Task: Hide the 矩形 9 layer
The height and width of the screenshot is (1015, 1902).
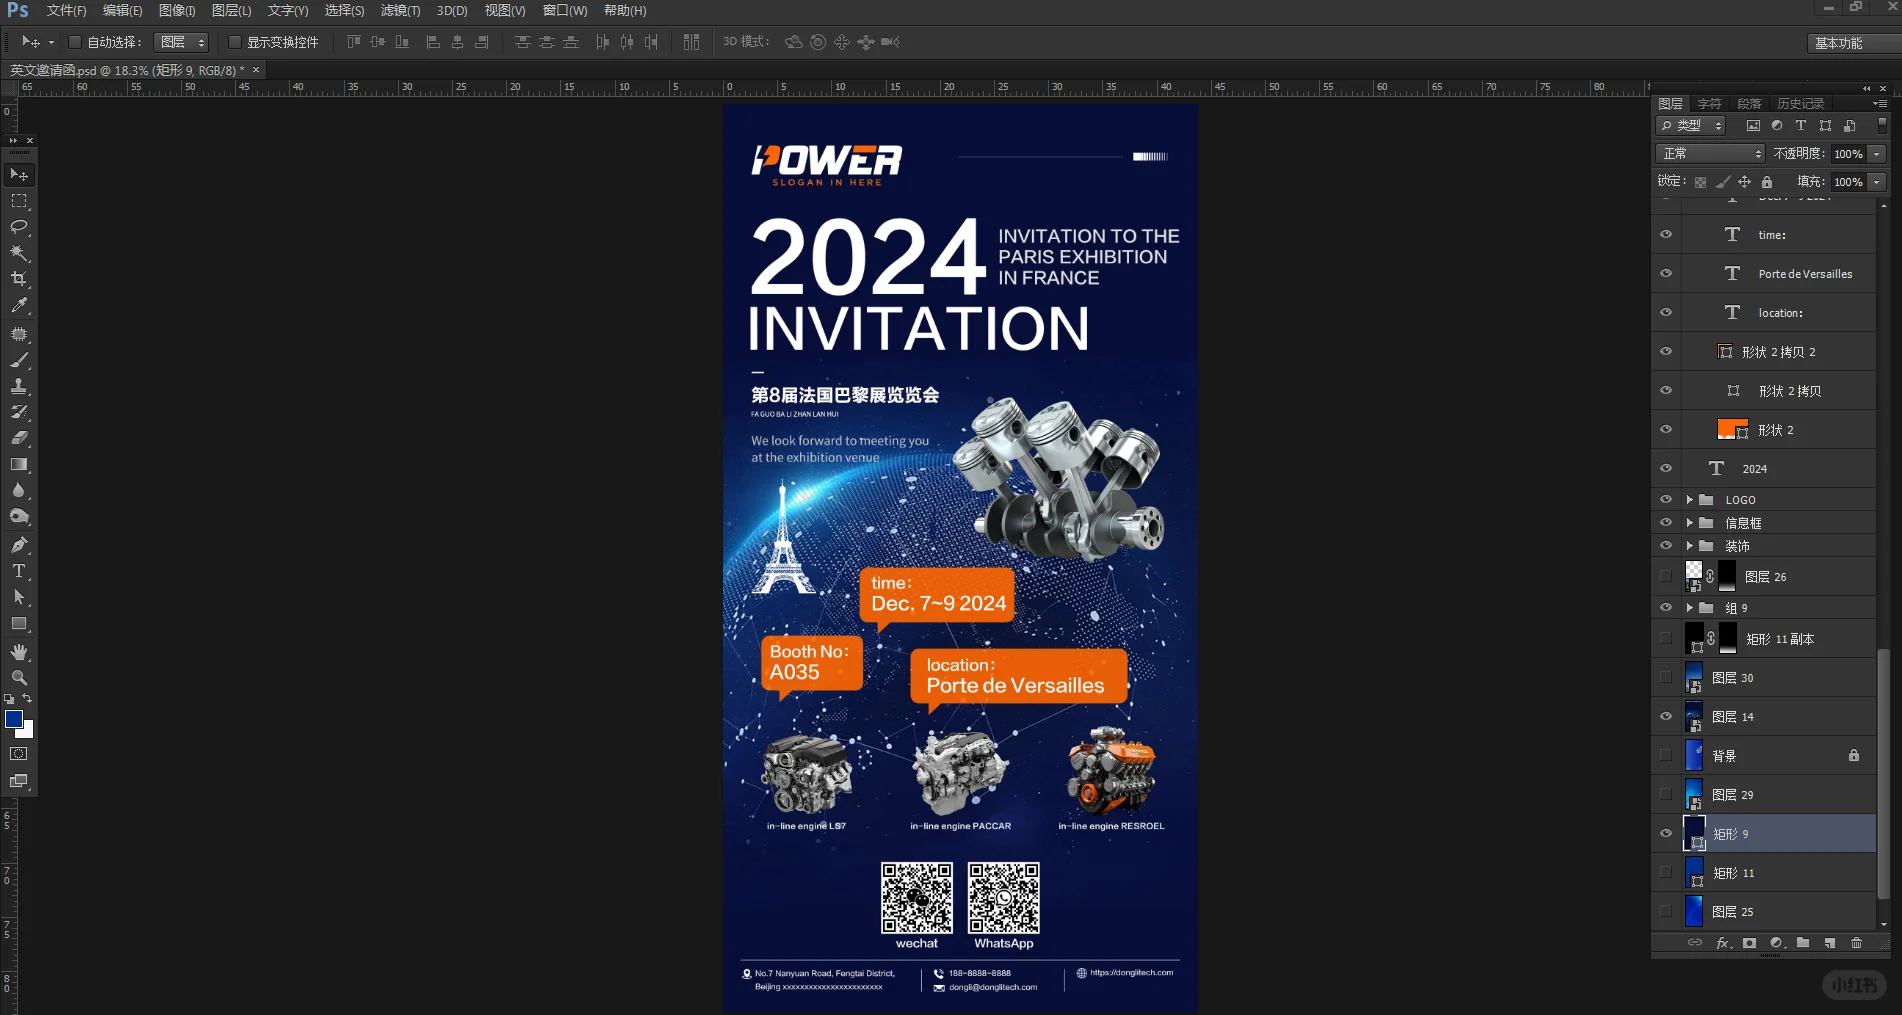Action: [1666, 834]
